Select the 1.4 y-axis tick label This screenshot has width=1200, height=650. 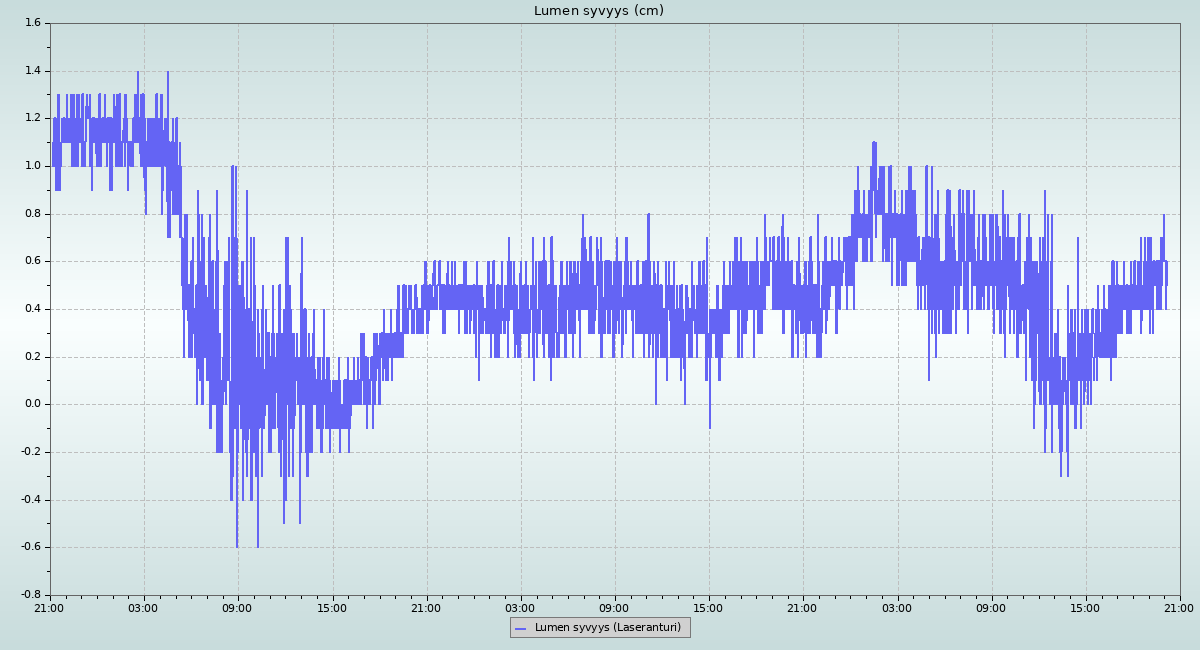(32, 71)
